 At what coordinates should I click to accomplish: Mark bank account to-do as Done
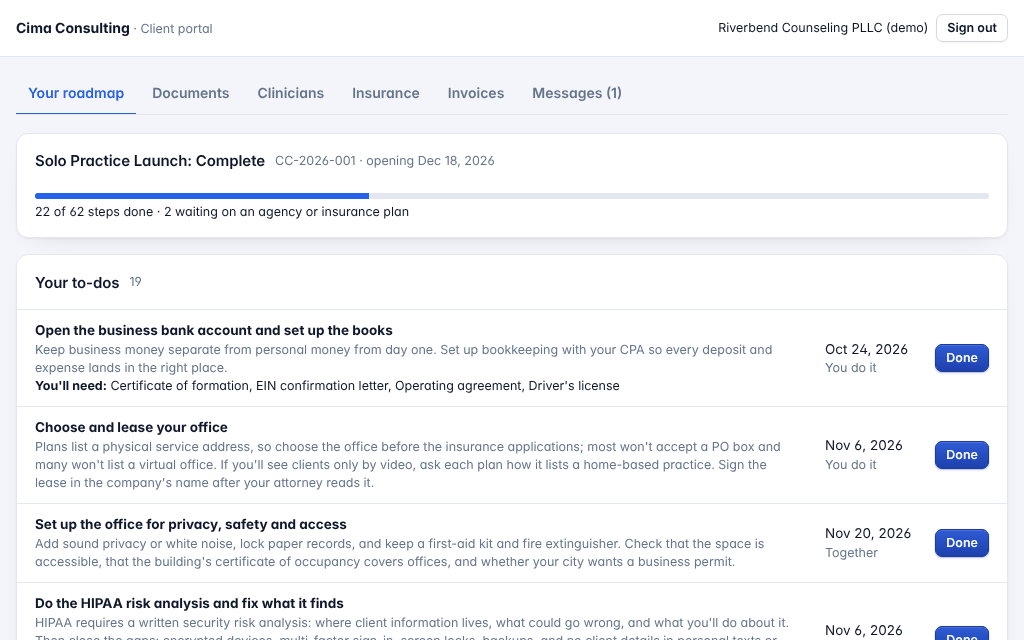961,358
